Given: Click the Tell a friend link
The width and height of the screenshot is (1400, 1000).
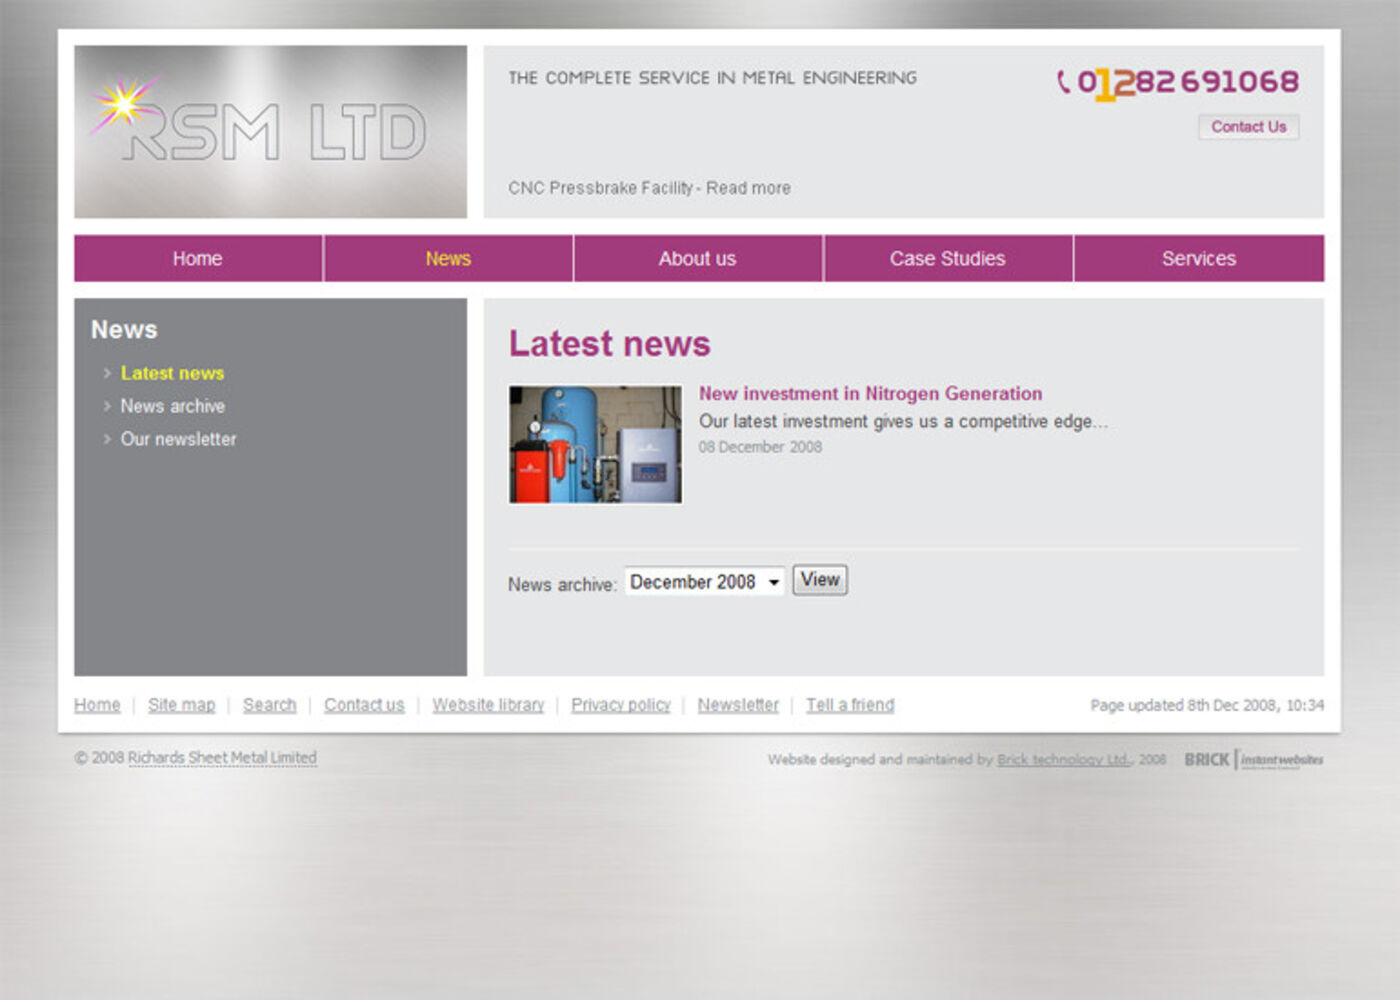Looking at the screenshot, I should point(849,704).
